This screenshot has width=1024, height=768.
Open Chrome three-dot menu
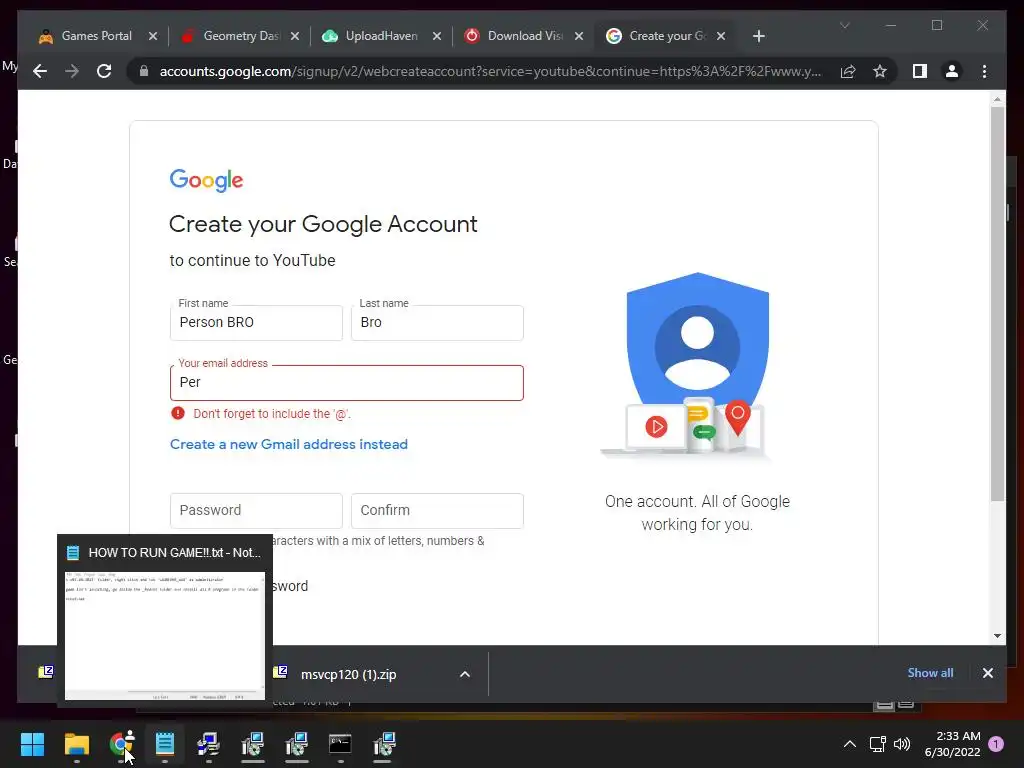(984, 71)
